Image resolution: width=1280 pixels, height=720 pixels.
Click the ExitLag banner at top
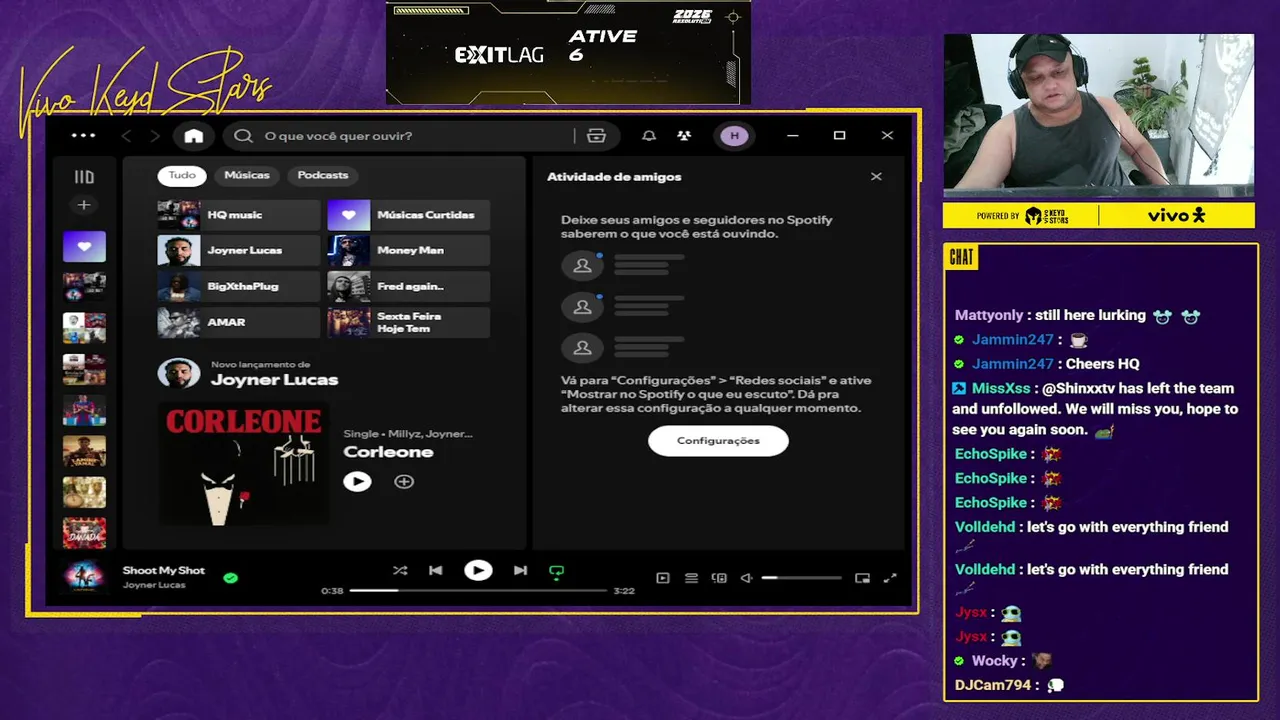[568, 52]
